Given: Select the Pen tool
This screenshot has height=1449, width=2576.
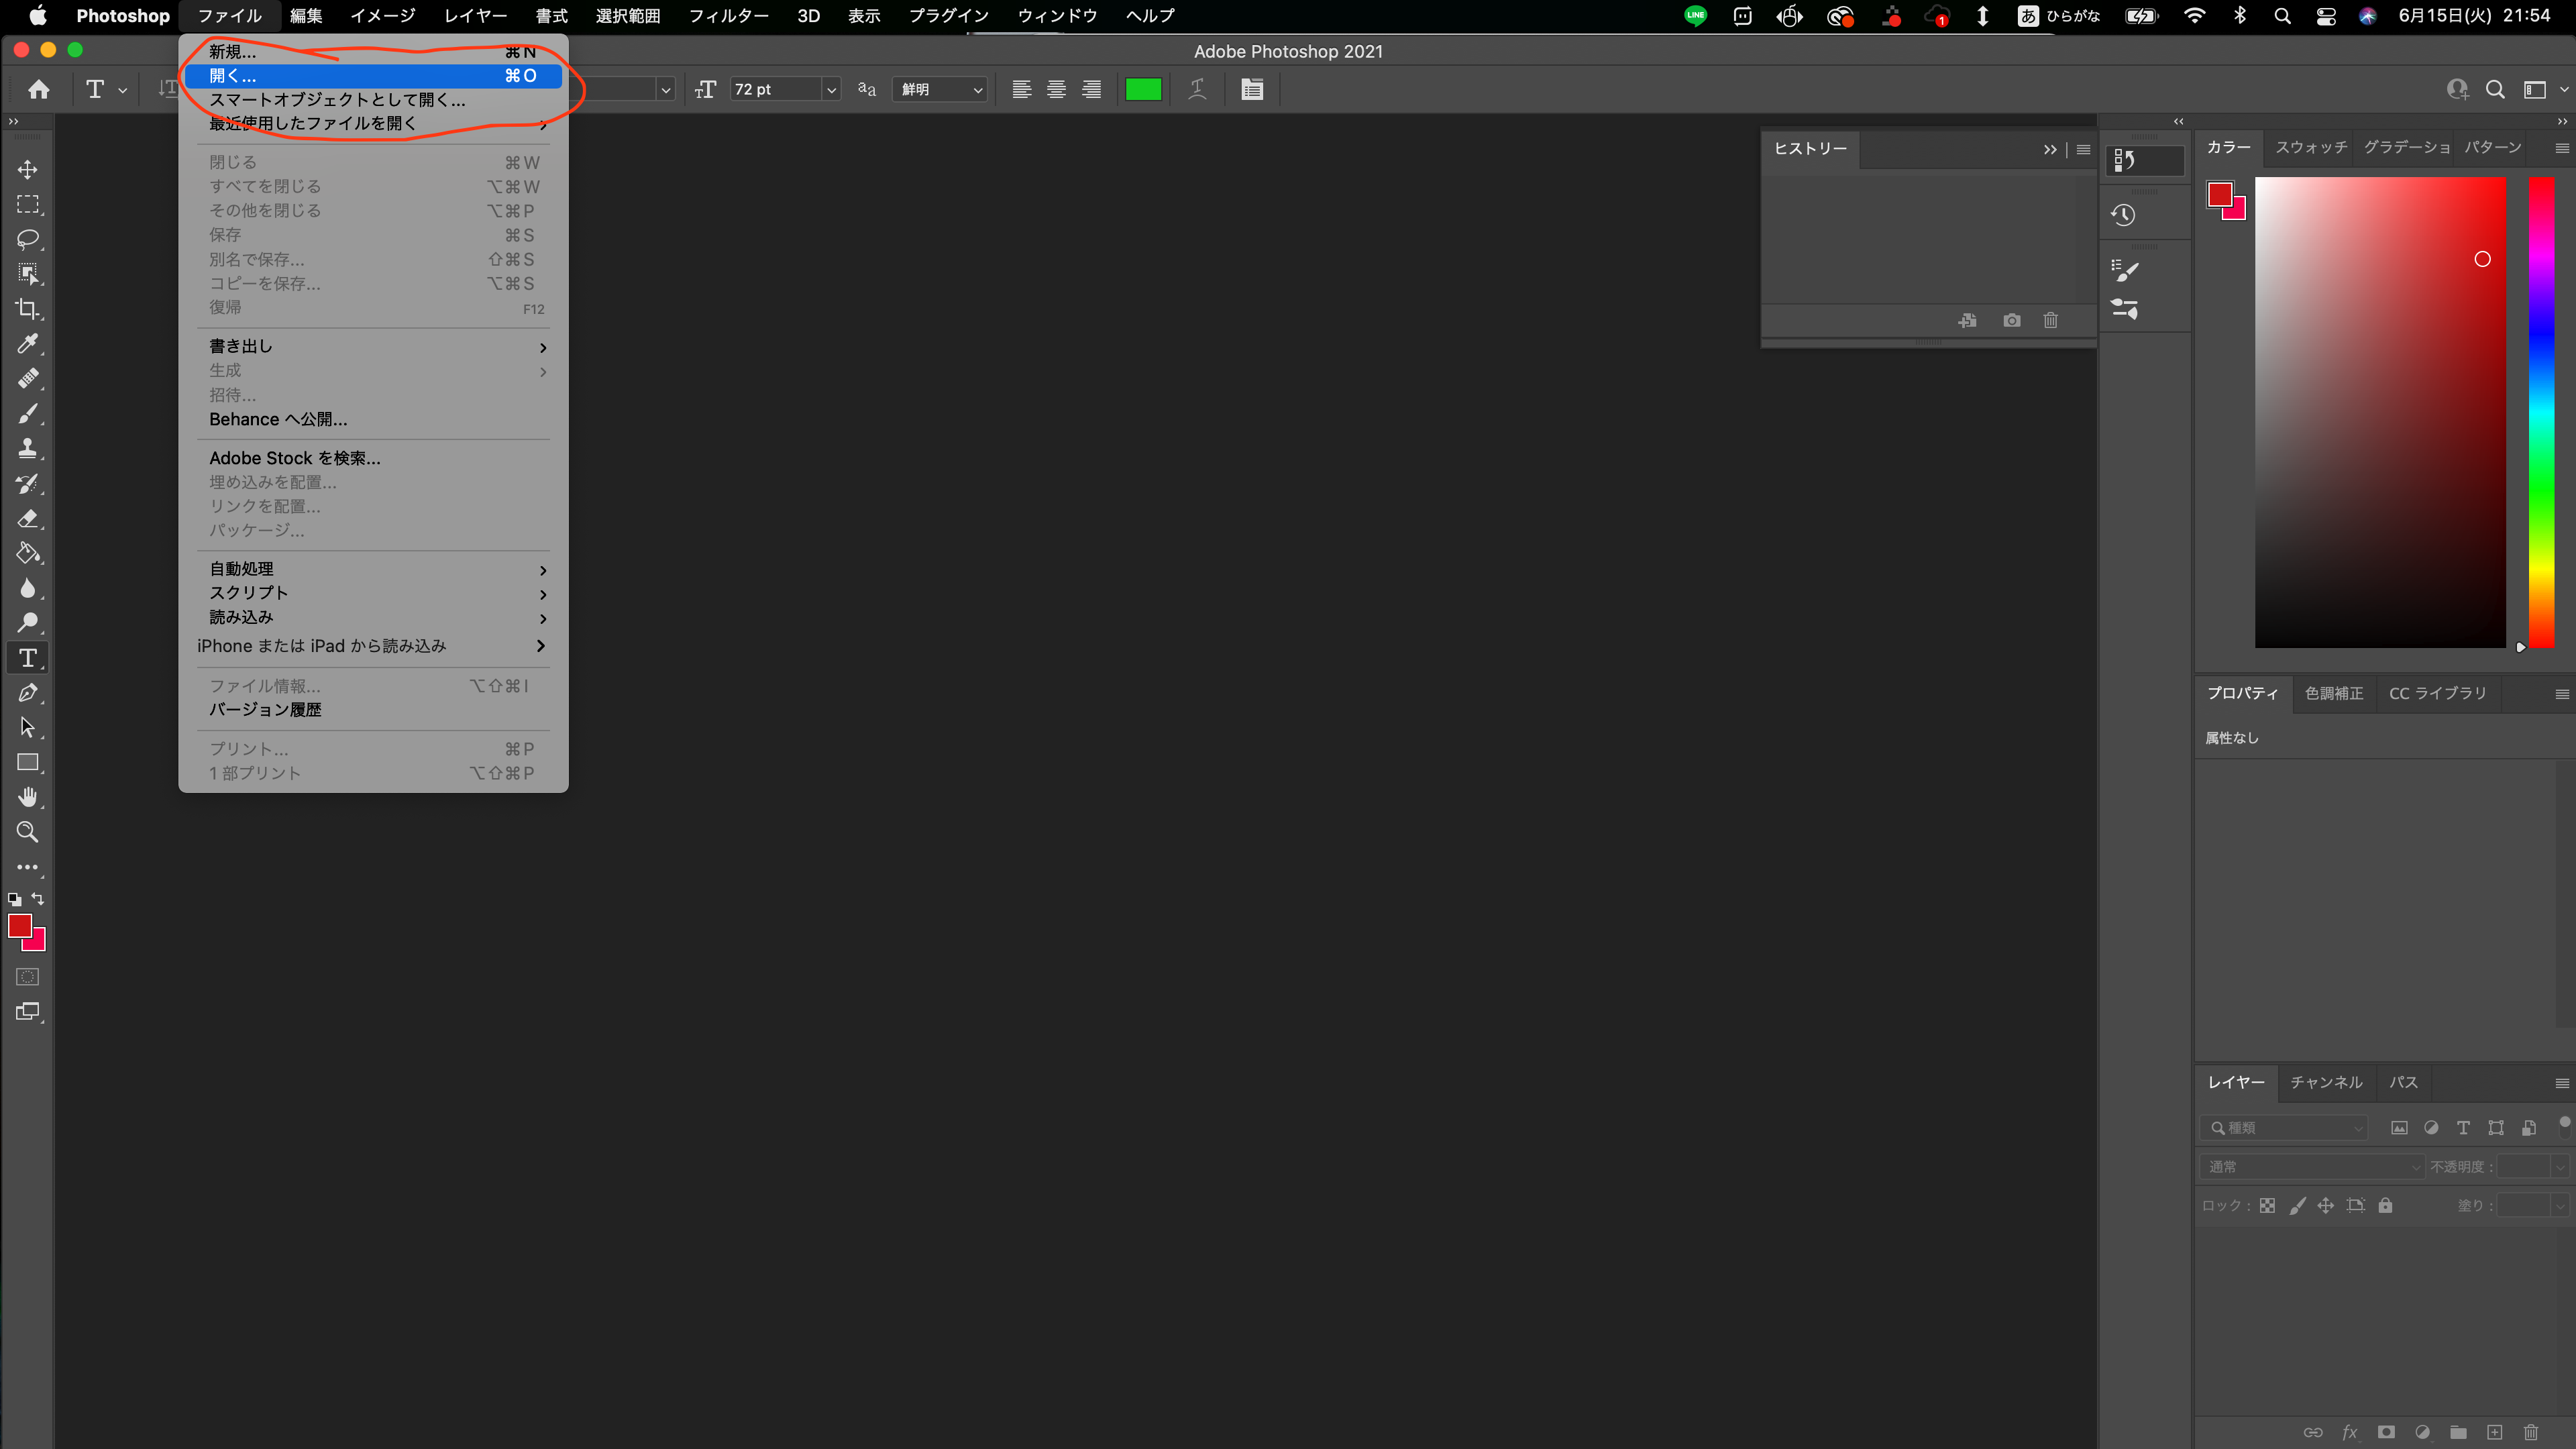Looking at the screenshot, I should pyautogui.click(x=27, y=693).
